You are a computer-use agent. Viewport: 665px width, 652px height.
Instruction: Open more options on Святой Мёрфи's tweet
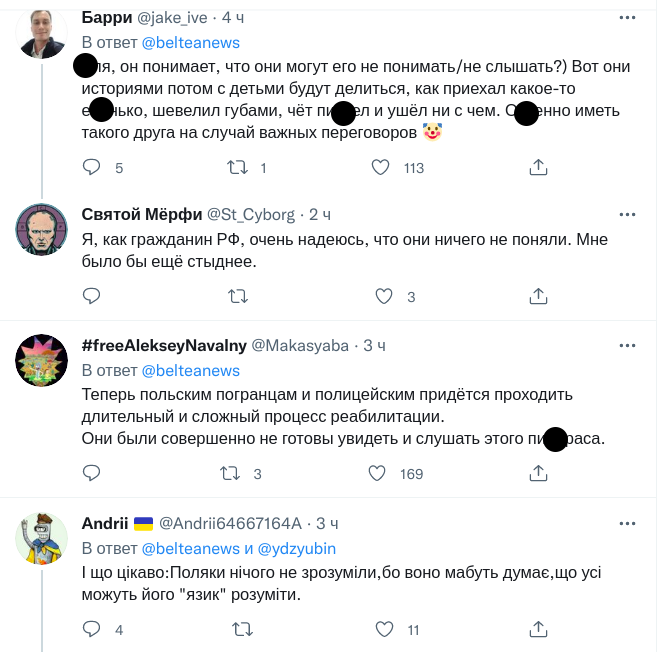(627, 214)
